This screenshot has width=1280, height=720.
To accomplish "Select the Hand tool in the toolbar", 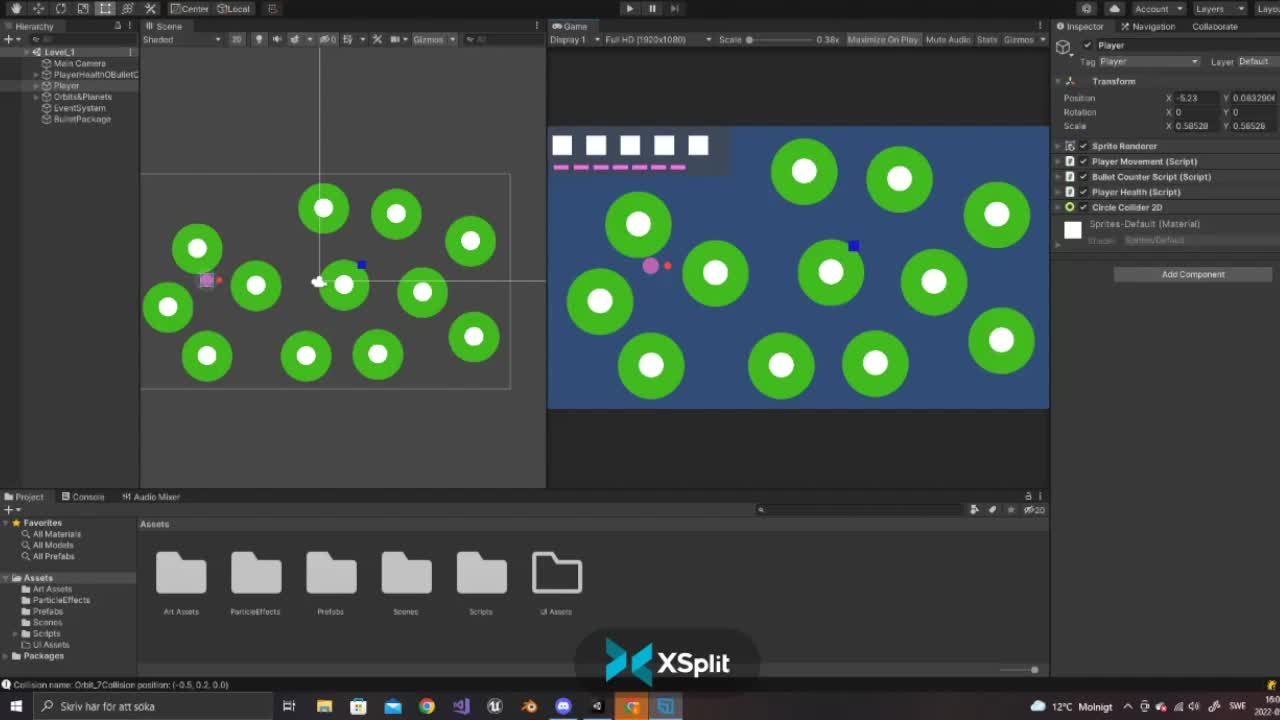I will (17, 8).
